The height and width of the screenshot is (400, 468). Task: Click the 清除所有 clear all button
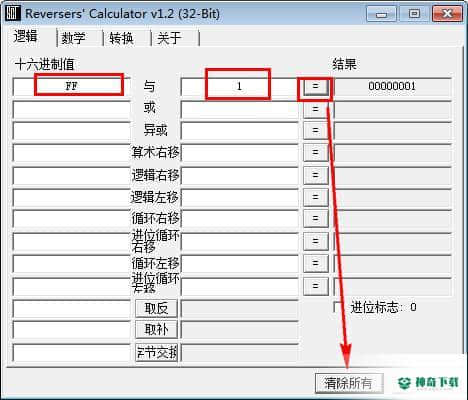[x=349, y=383]
